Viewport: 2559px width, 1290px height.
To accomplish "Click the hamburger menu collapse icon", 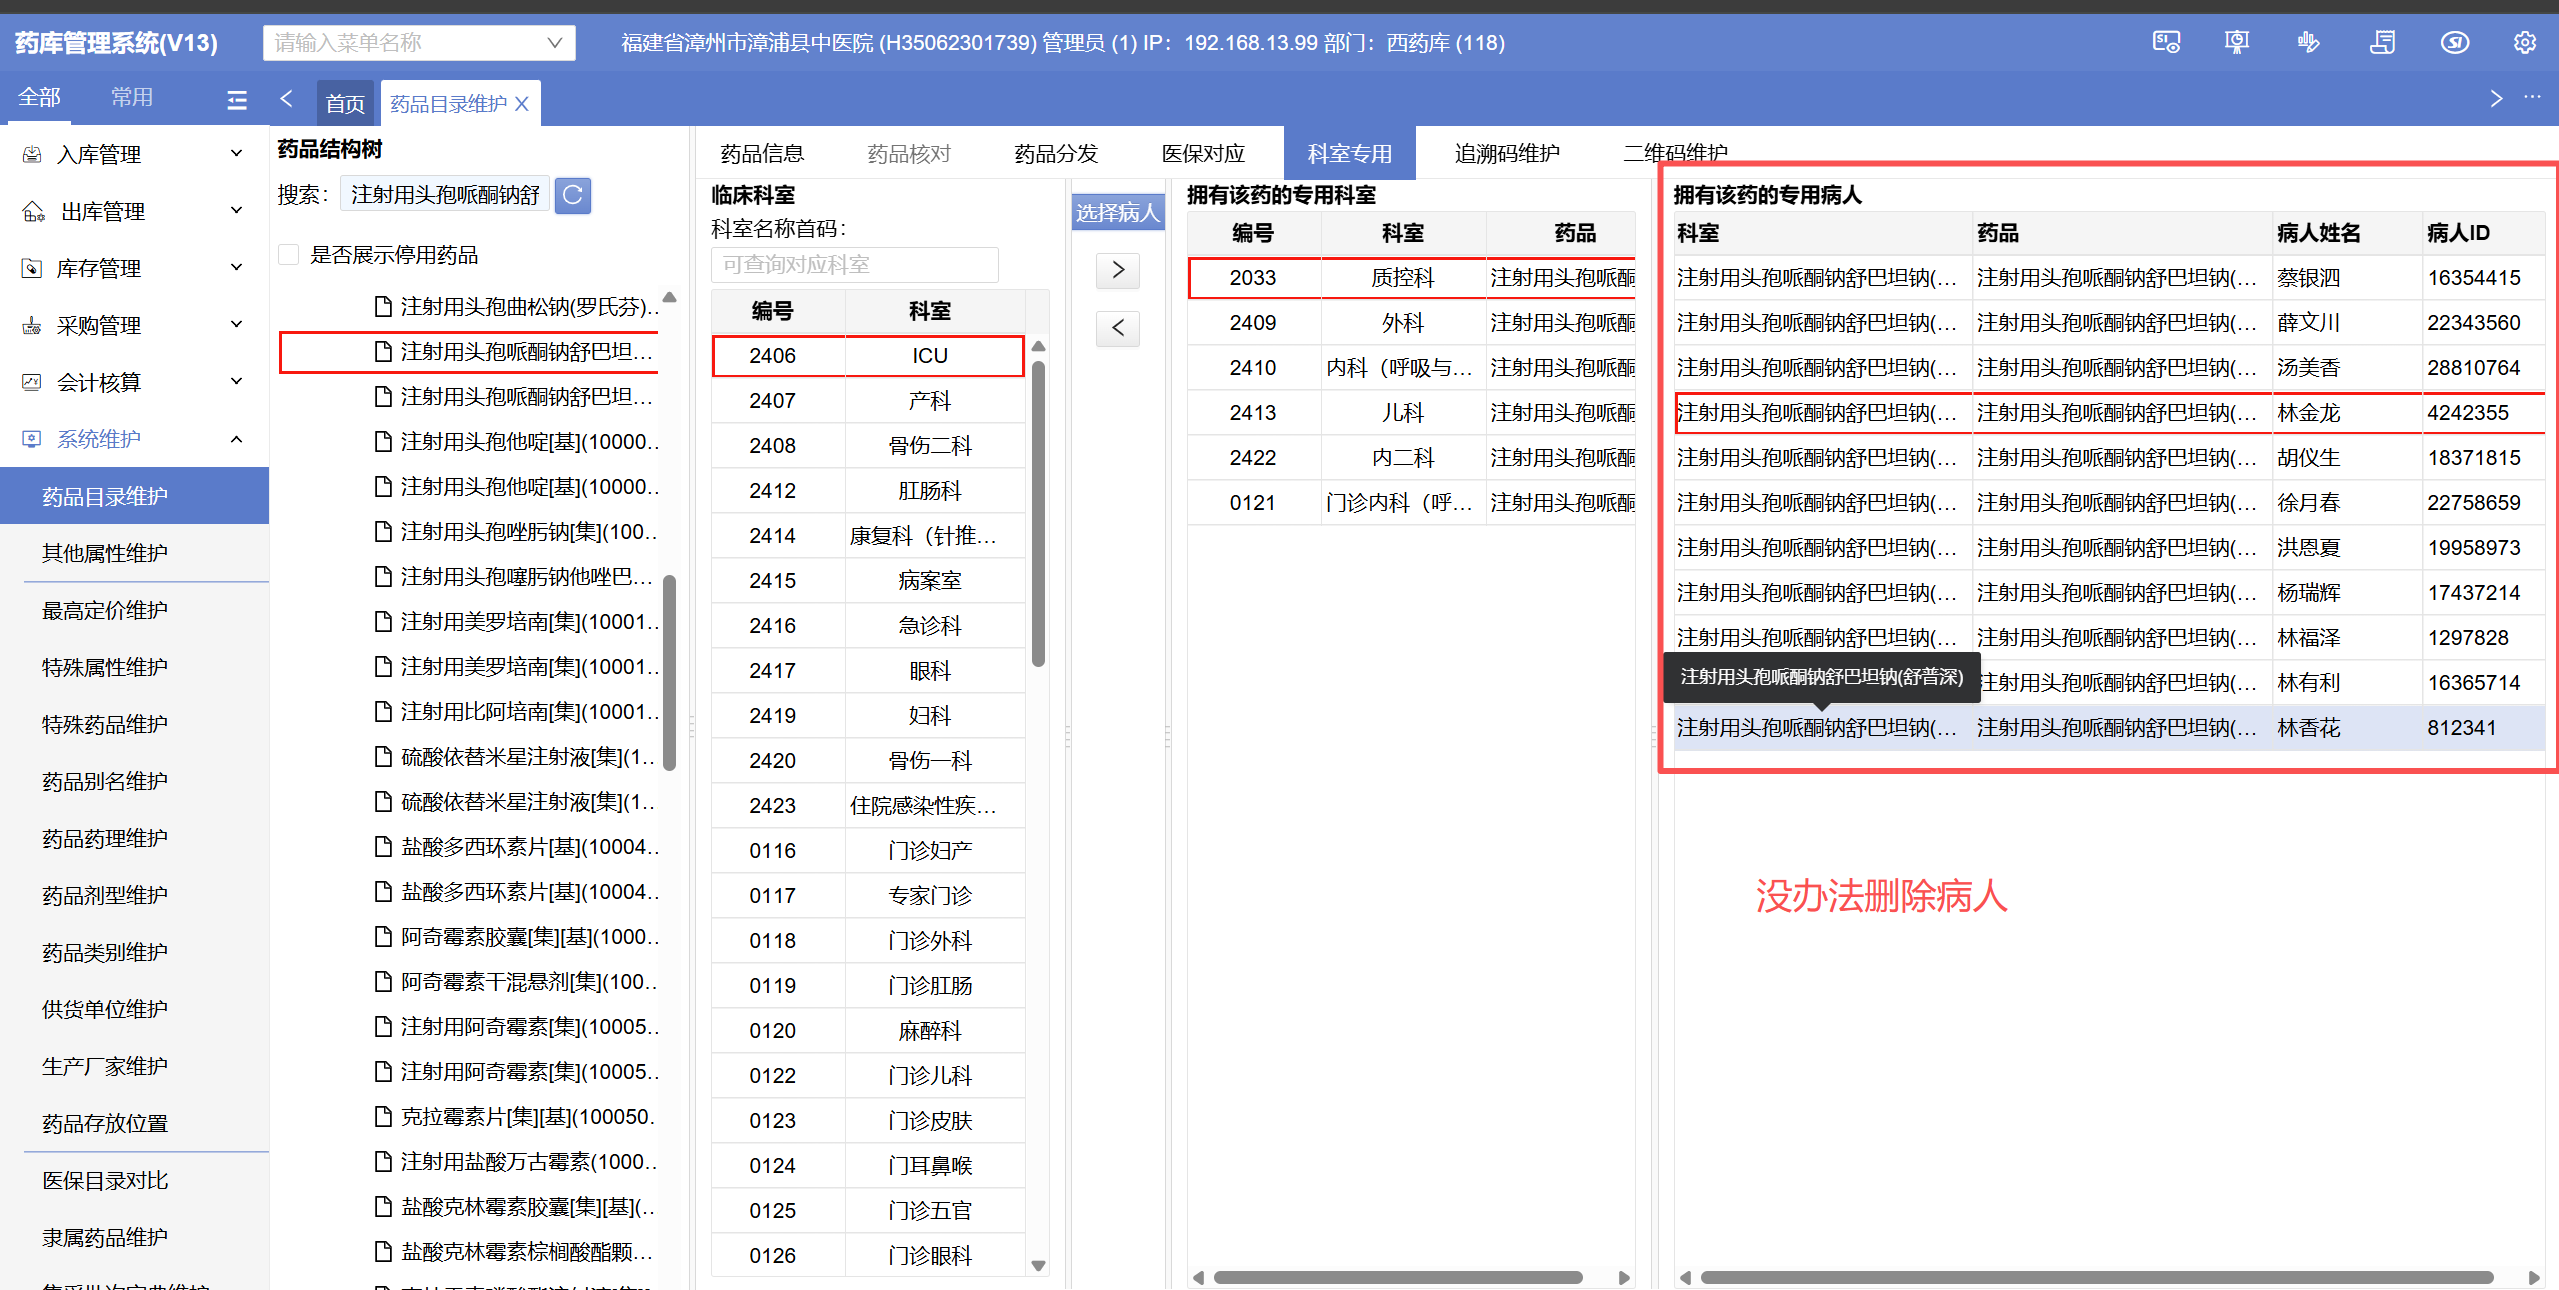I will [237, 99].
